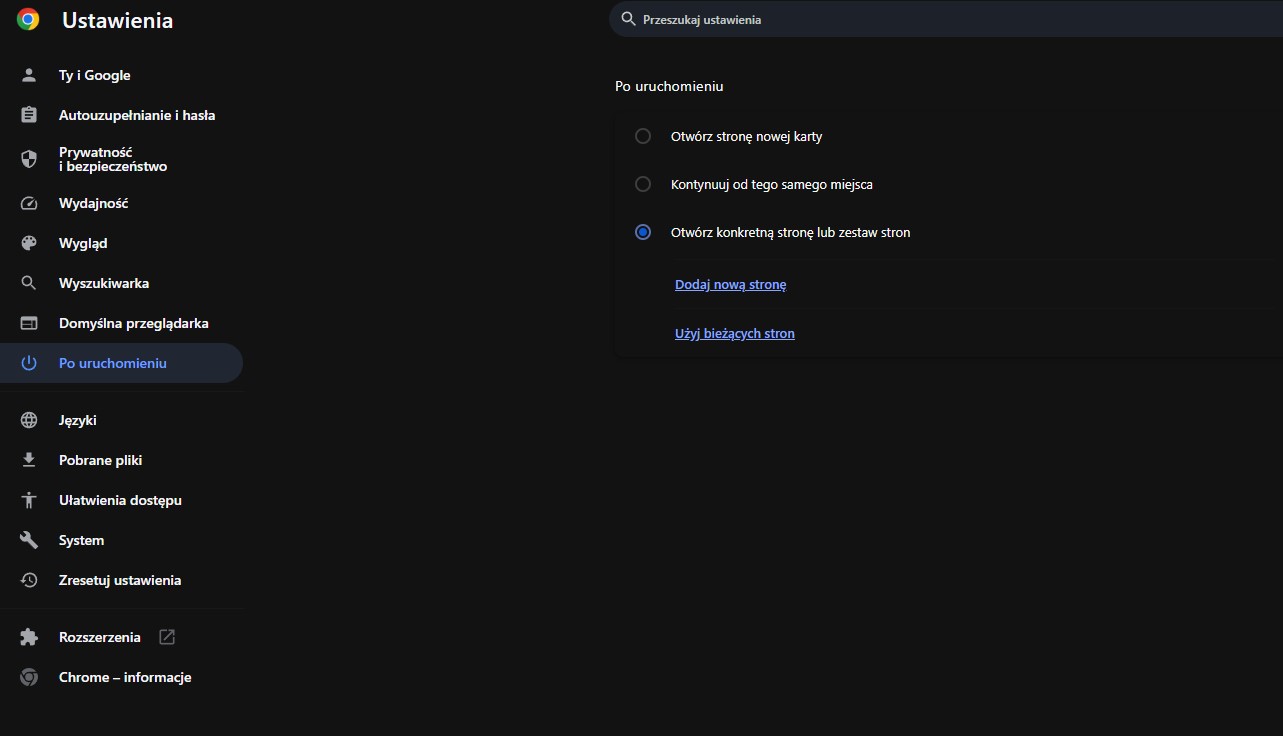This screenshot has height=736, width=1283.
Task: Click the shield icon for Prywatność i bezpieczeństwo
Action: pos(29,159)
